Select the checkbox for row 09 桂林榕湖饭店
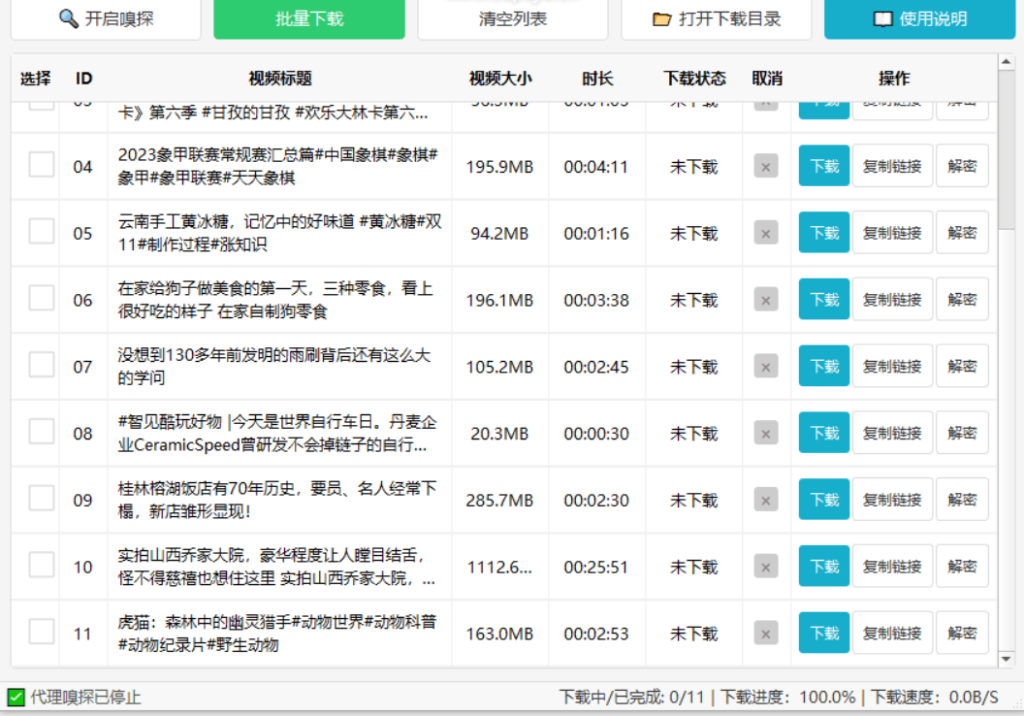The height and width of the screenshot is (716, 1024). tap(40, 499)
